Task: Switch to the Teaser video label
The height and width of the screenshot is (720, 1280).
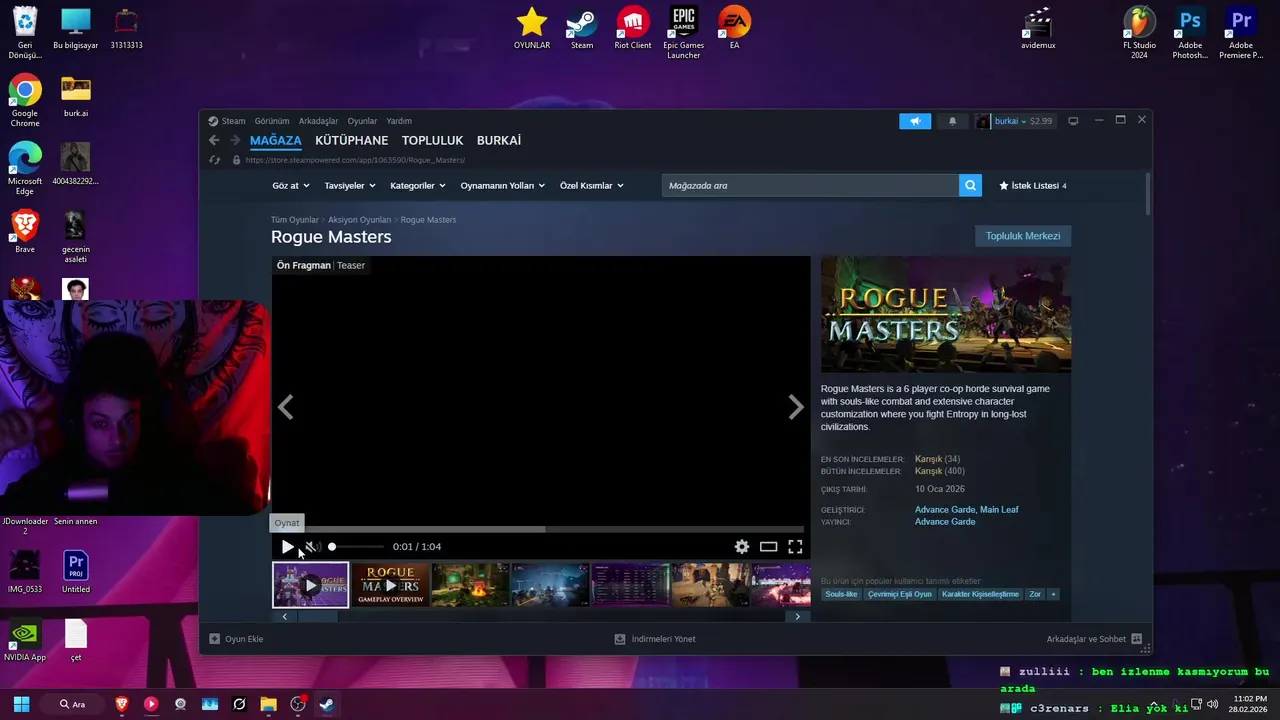Action: tap(351, 266)
